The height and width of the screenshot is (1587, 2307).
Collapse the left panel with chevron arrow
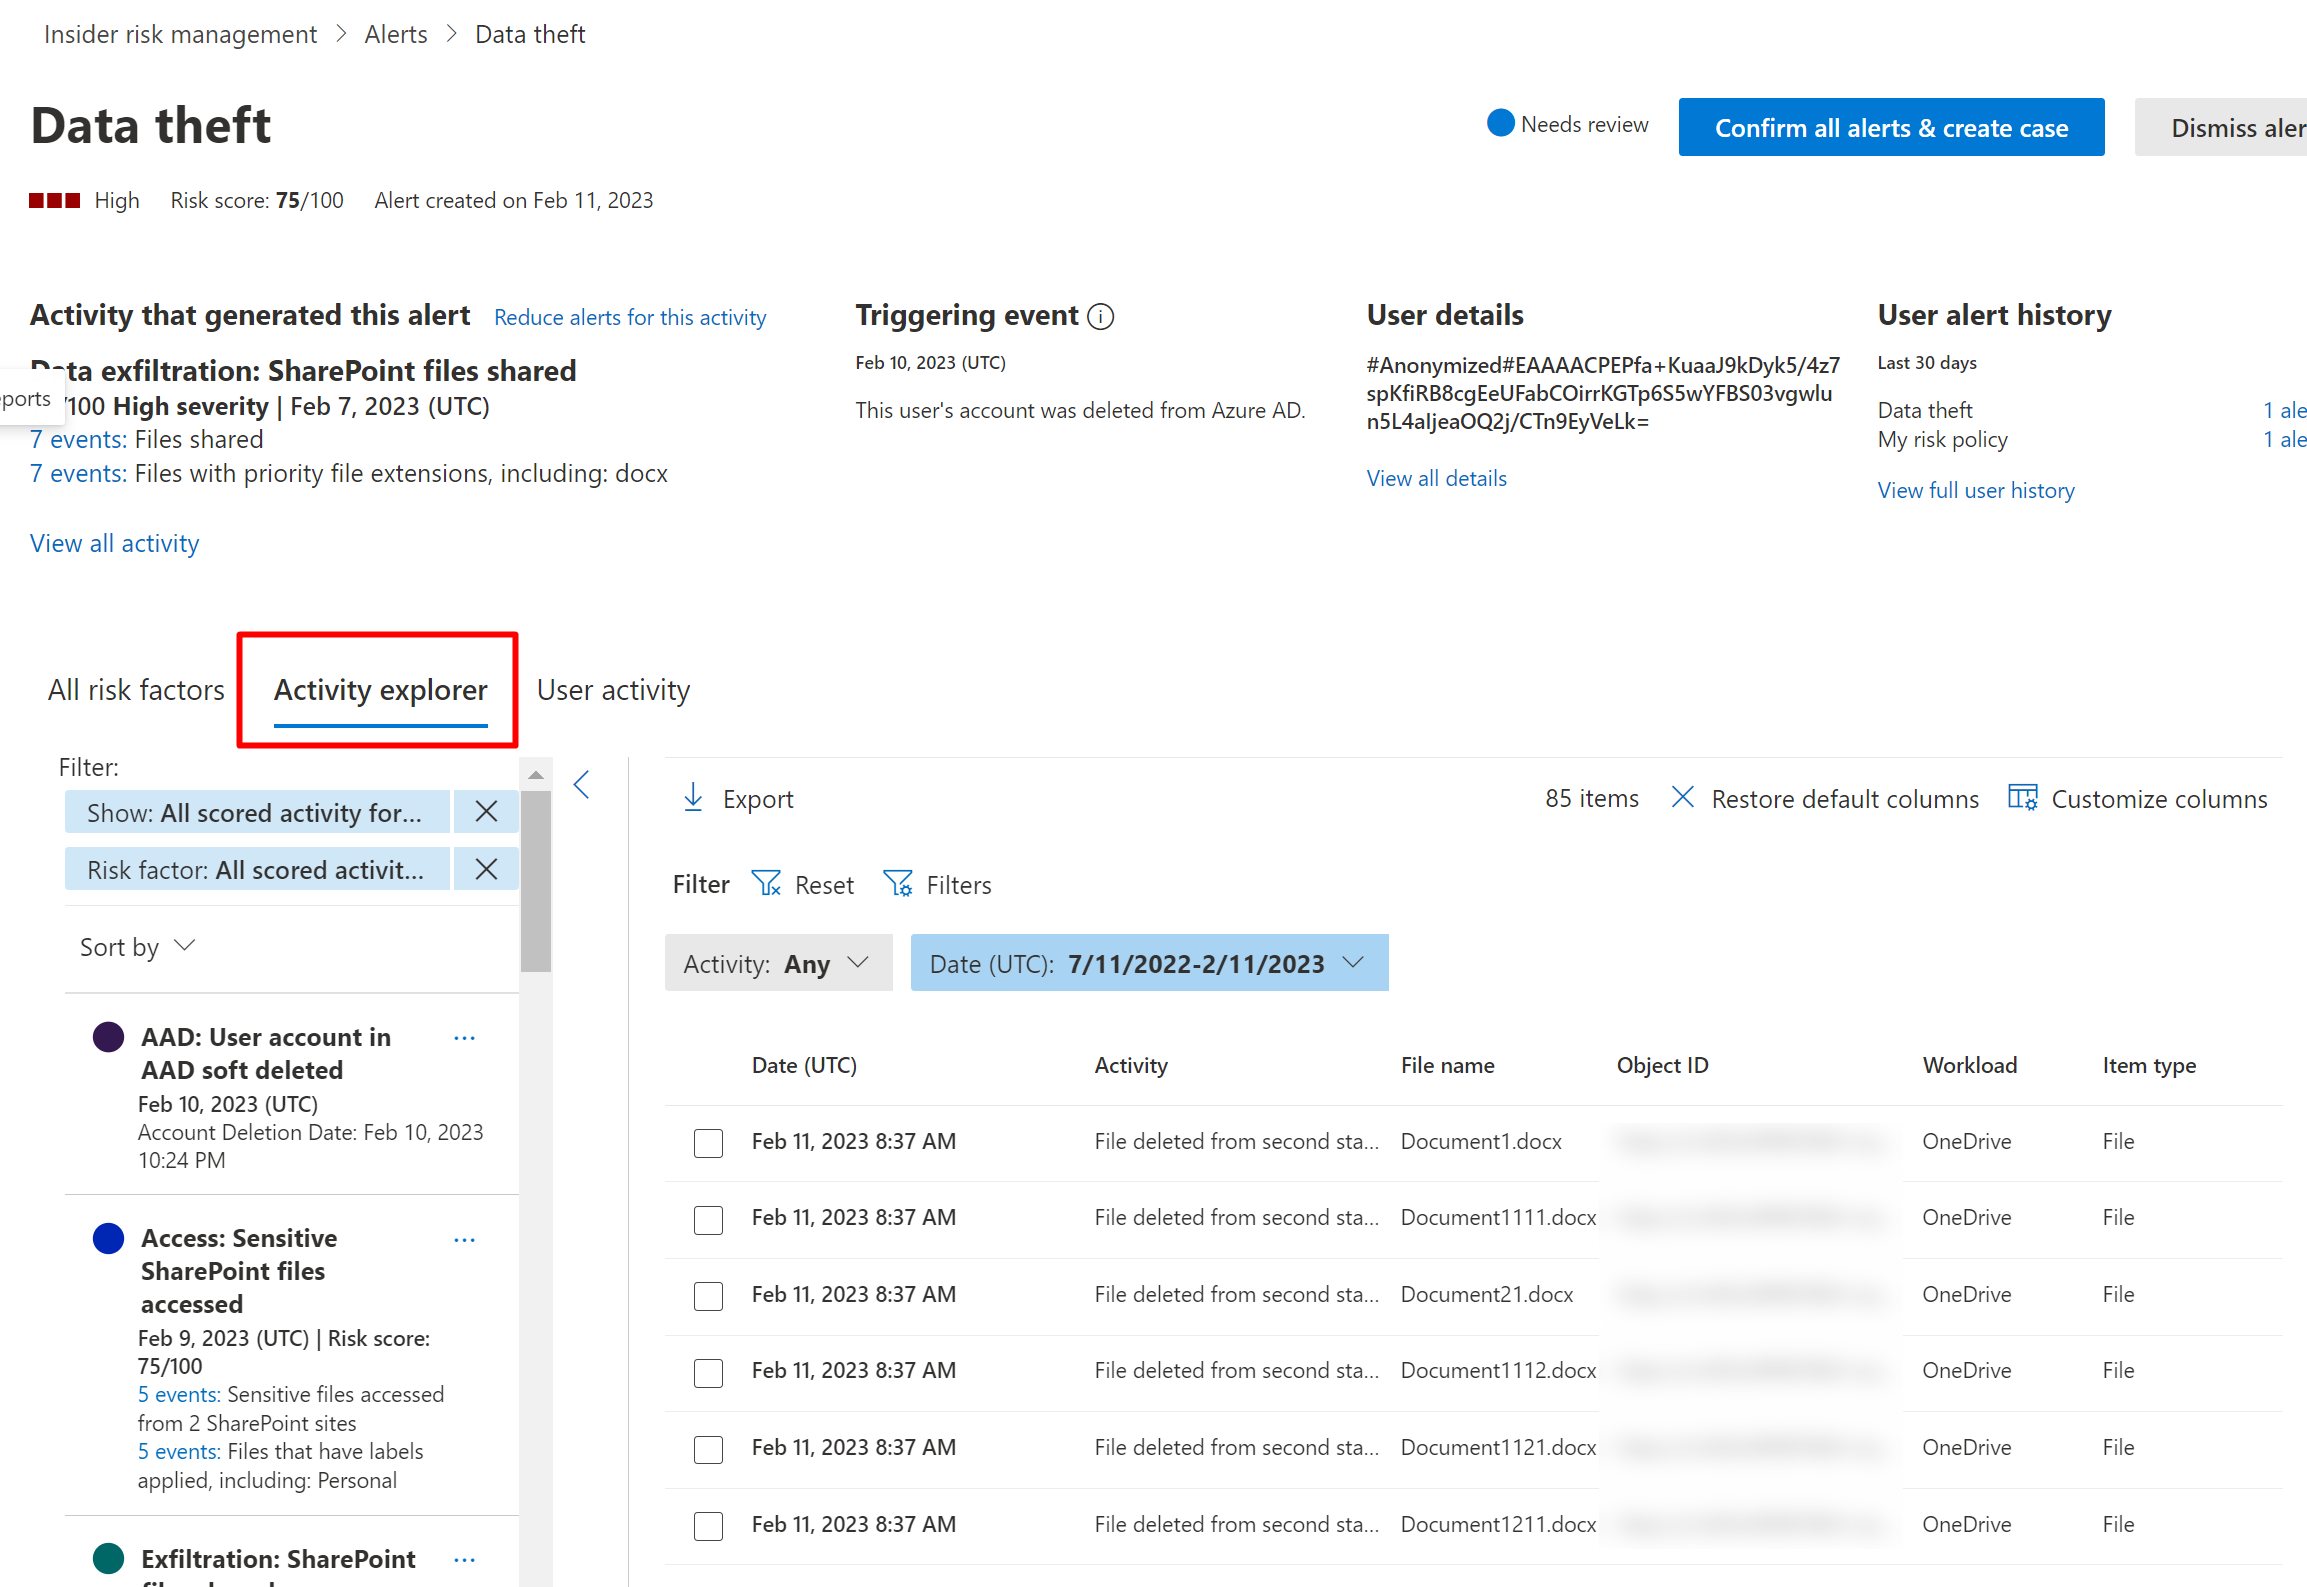click(x=582, y=784)
